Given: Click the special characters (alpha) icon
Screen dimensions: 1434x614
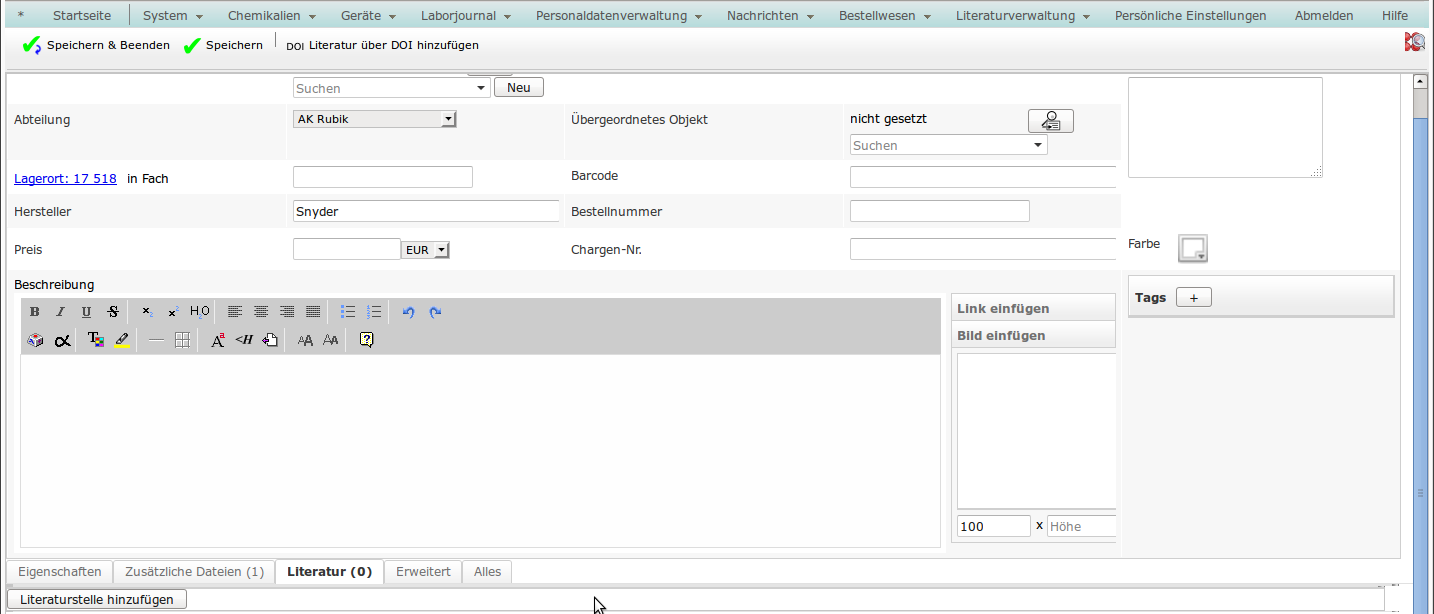Looking at the screenshot, I should [x=62, y=340].
